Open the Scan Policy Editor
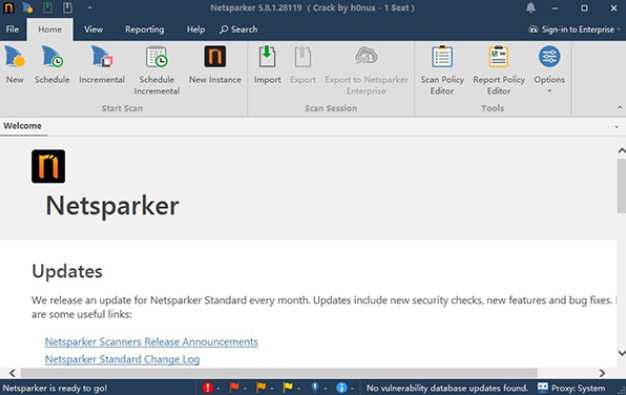Screen dimensions: 626x395 pyautogui.click(x=442, y=70)
